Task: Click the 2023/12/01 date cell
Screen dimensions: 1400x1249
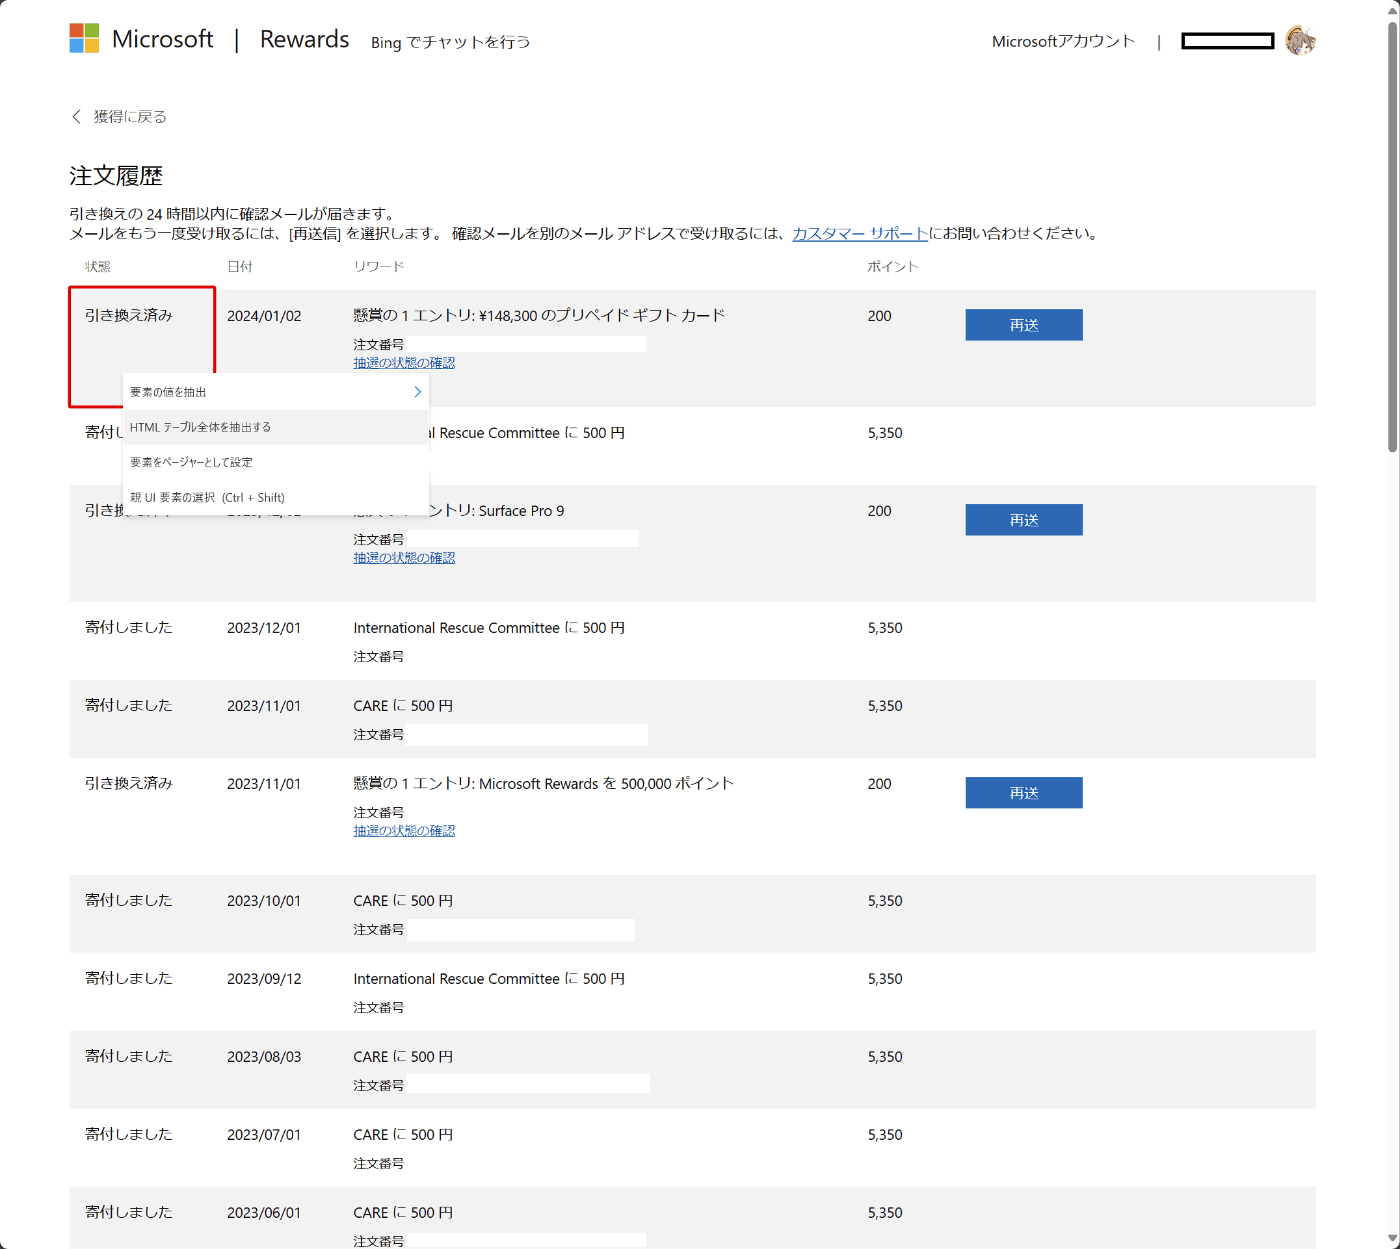Action: point(264,628)
